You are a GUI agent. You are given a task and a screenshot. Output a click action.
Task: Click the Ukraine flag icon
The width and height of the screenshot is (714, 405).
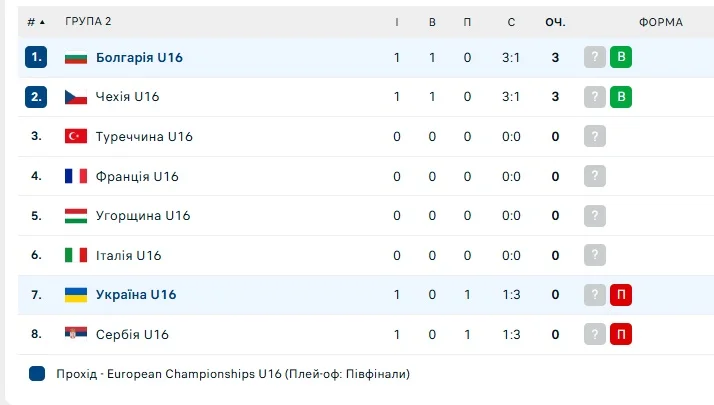pyautogui.click(x=76, y=295)
